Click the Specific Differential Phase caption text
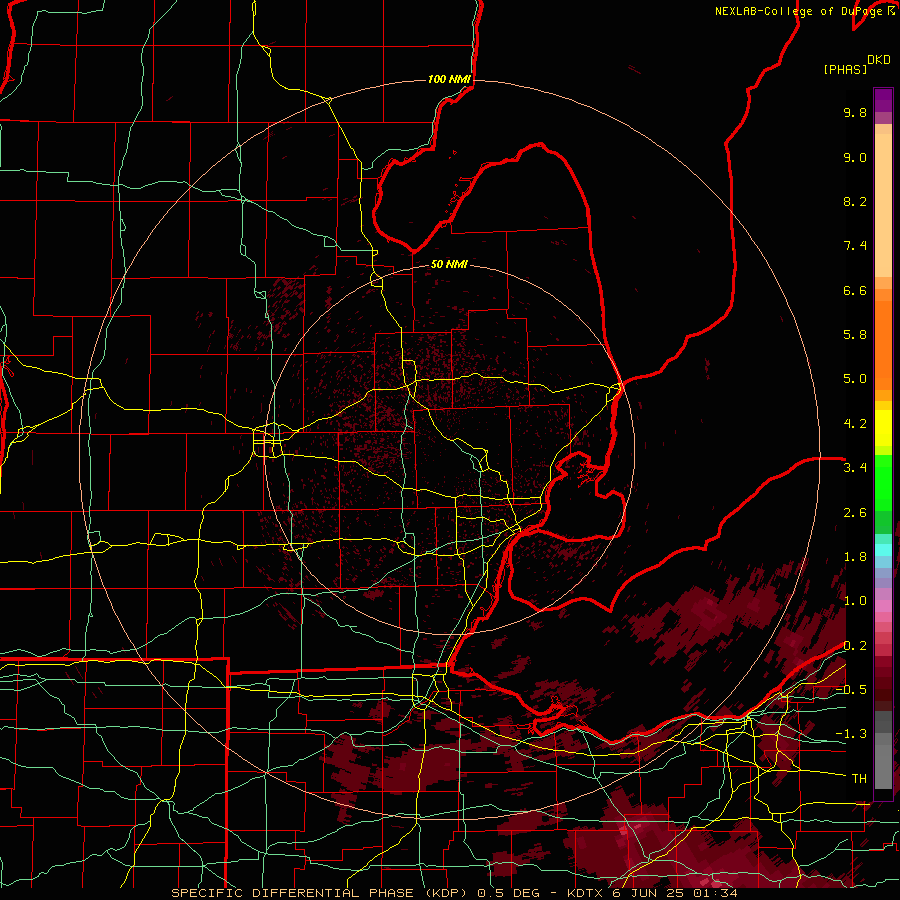The width and height of the screenshot is (900, 900). pyautogui.click(x=454, y=893)
